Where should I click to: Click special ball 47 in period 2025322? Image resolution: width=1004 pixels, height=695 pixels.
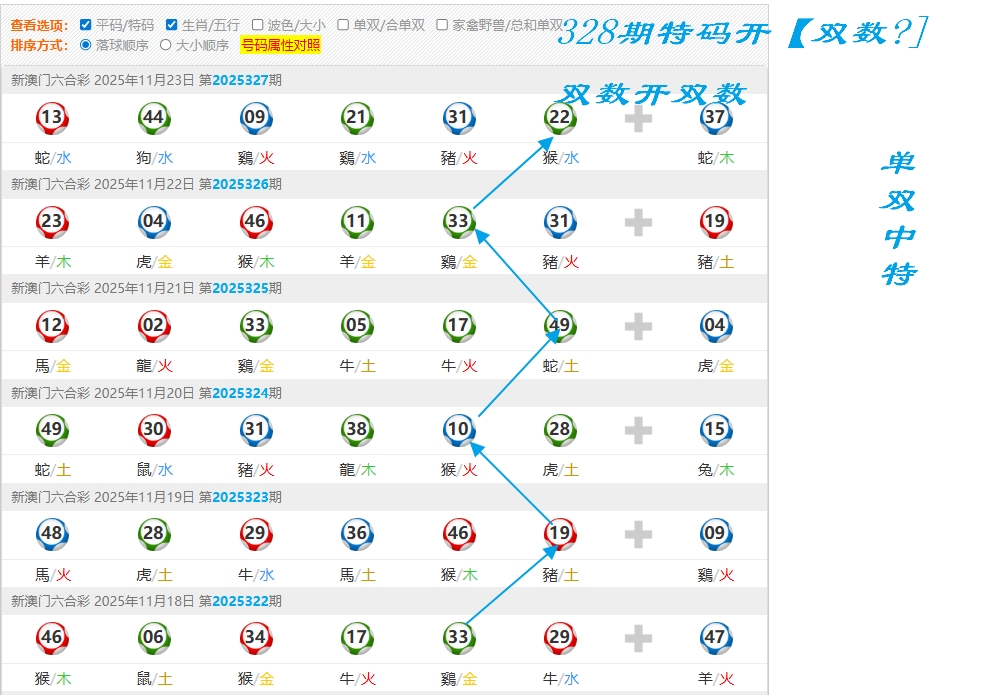714,638
